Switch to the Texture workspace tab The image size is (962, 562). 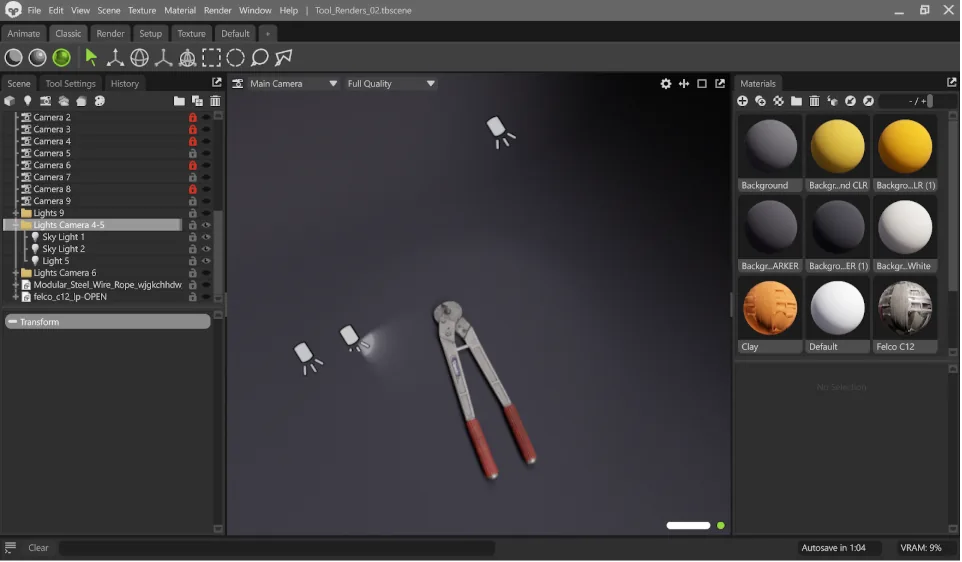point(191,34)
